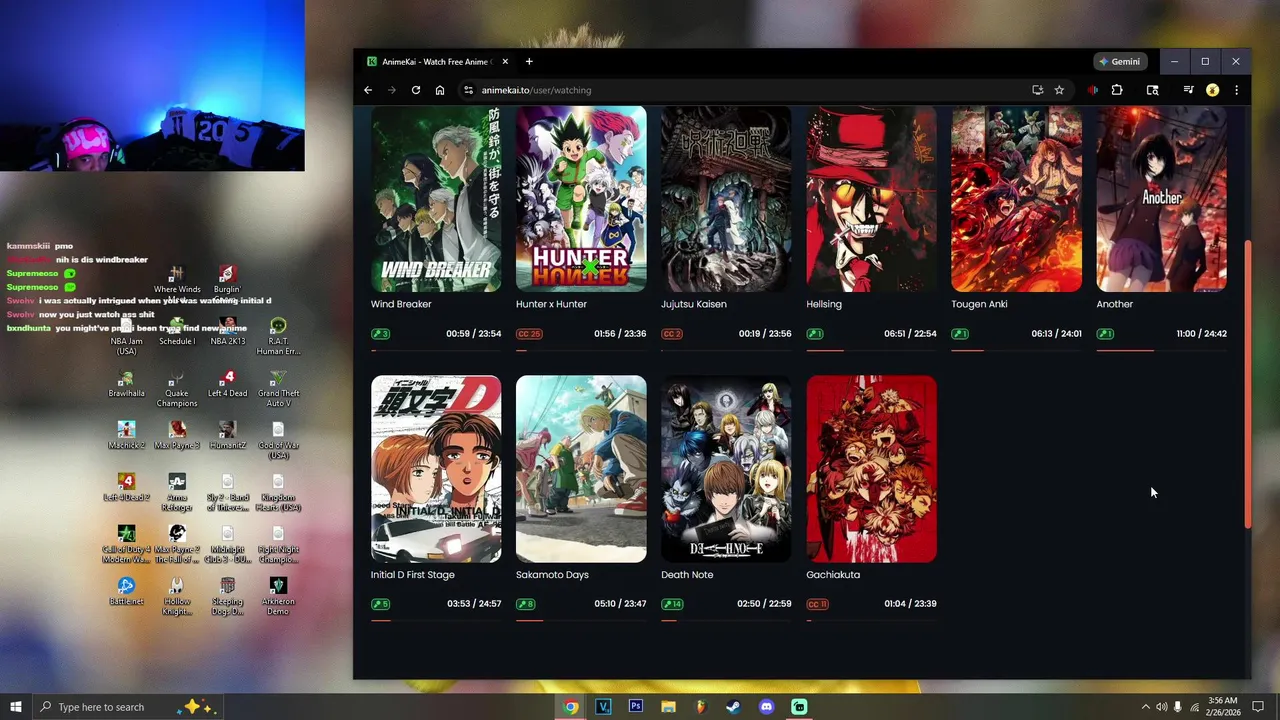Open the Chrome profile avatar
1280x720 pixels.
pos(1212,90)
